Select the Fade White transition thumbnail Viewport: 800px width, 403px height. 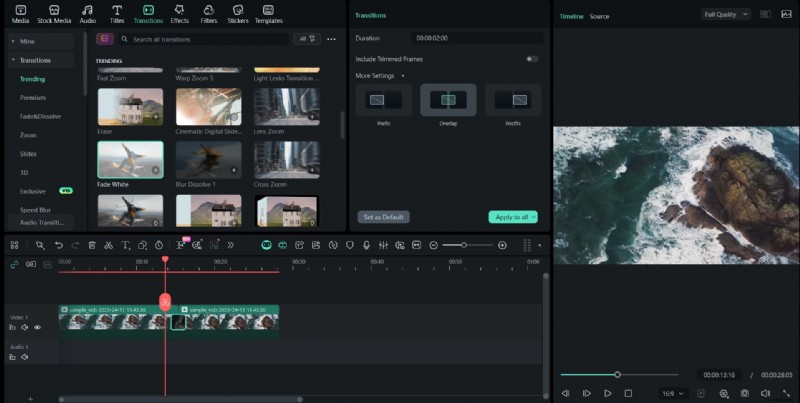click(x=130, y=159)
